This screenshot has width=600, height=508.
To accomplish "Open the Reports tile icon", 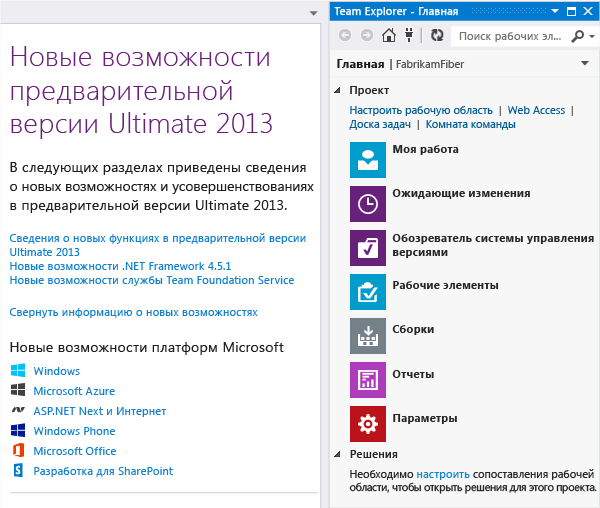I will coord(368,380).
